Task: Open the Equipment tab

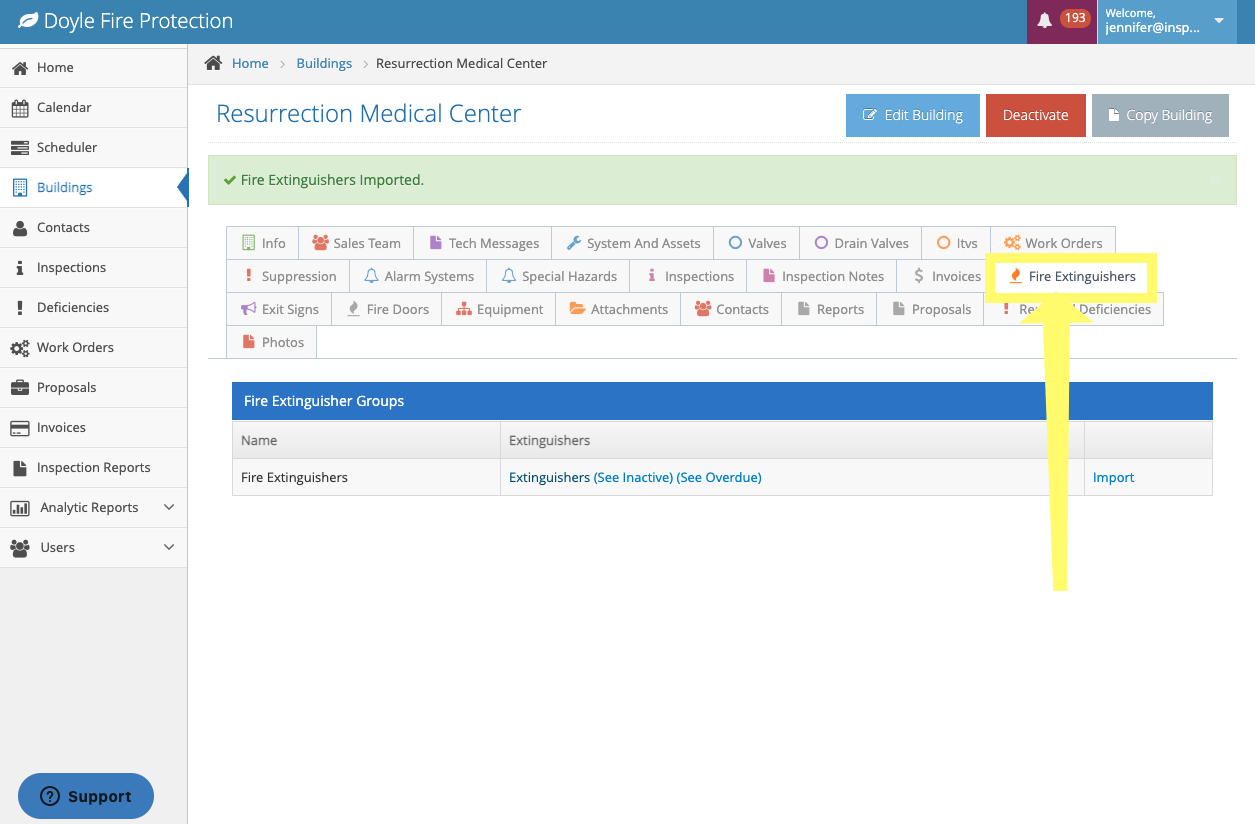Action: (x=499, y=309)
